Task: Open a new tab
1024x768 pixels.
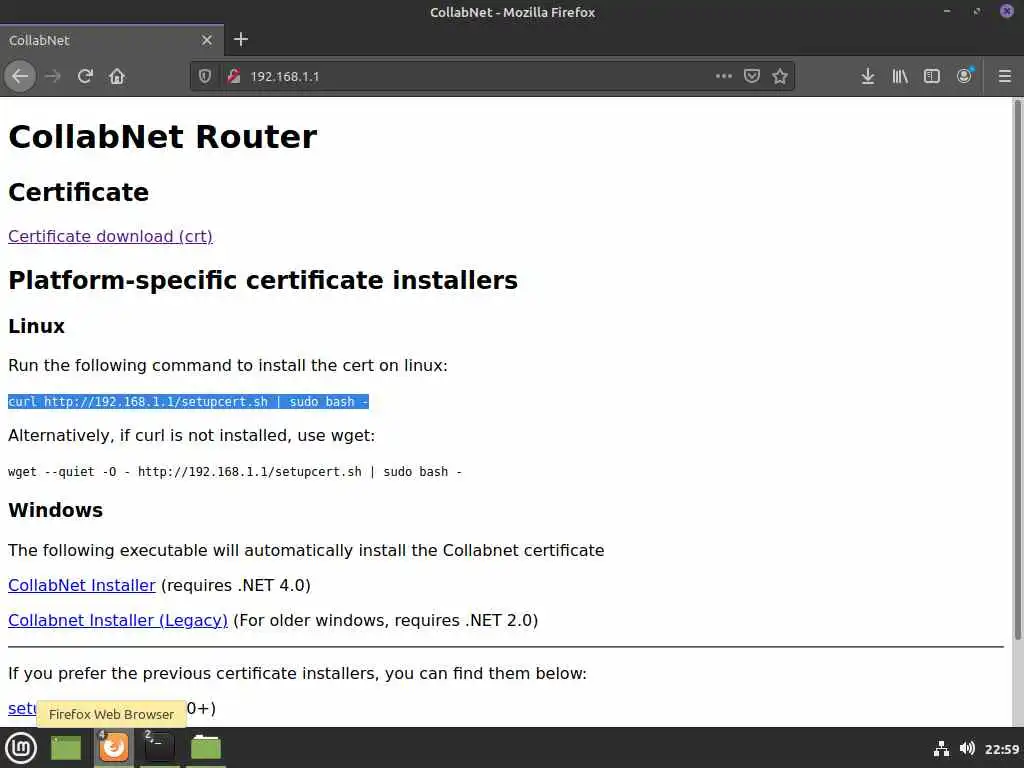Action: tap(241, 39)
